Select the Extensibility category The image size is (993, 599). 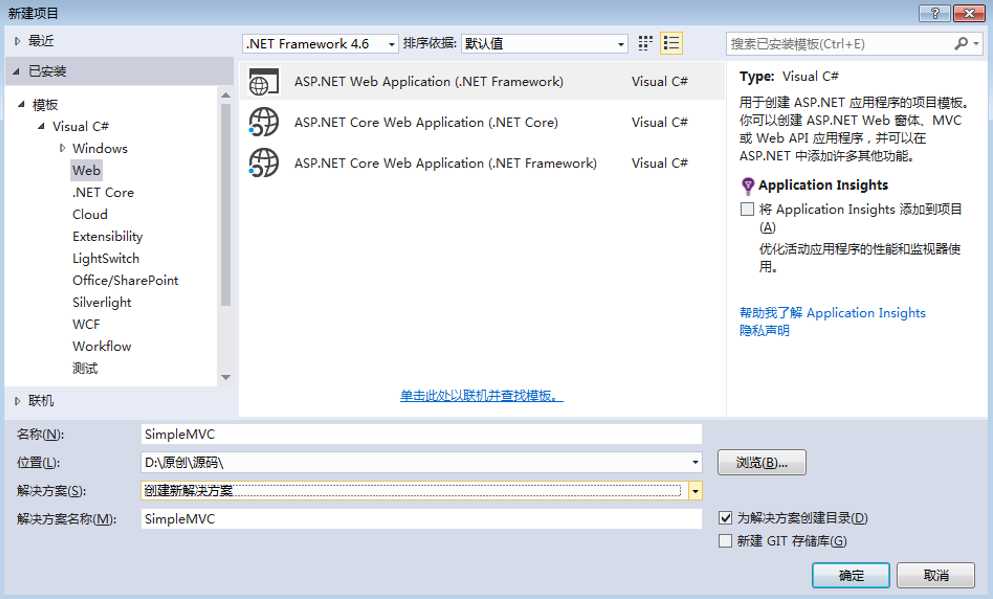click(x=108, y=237)
